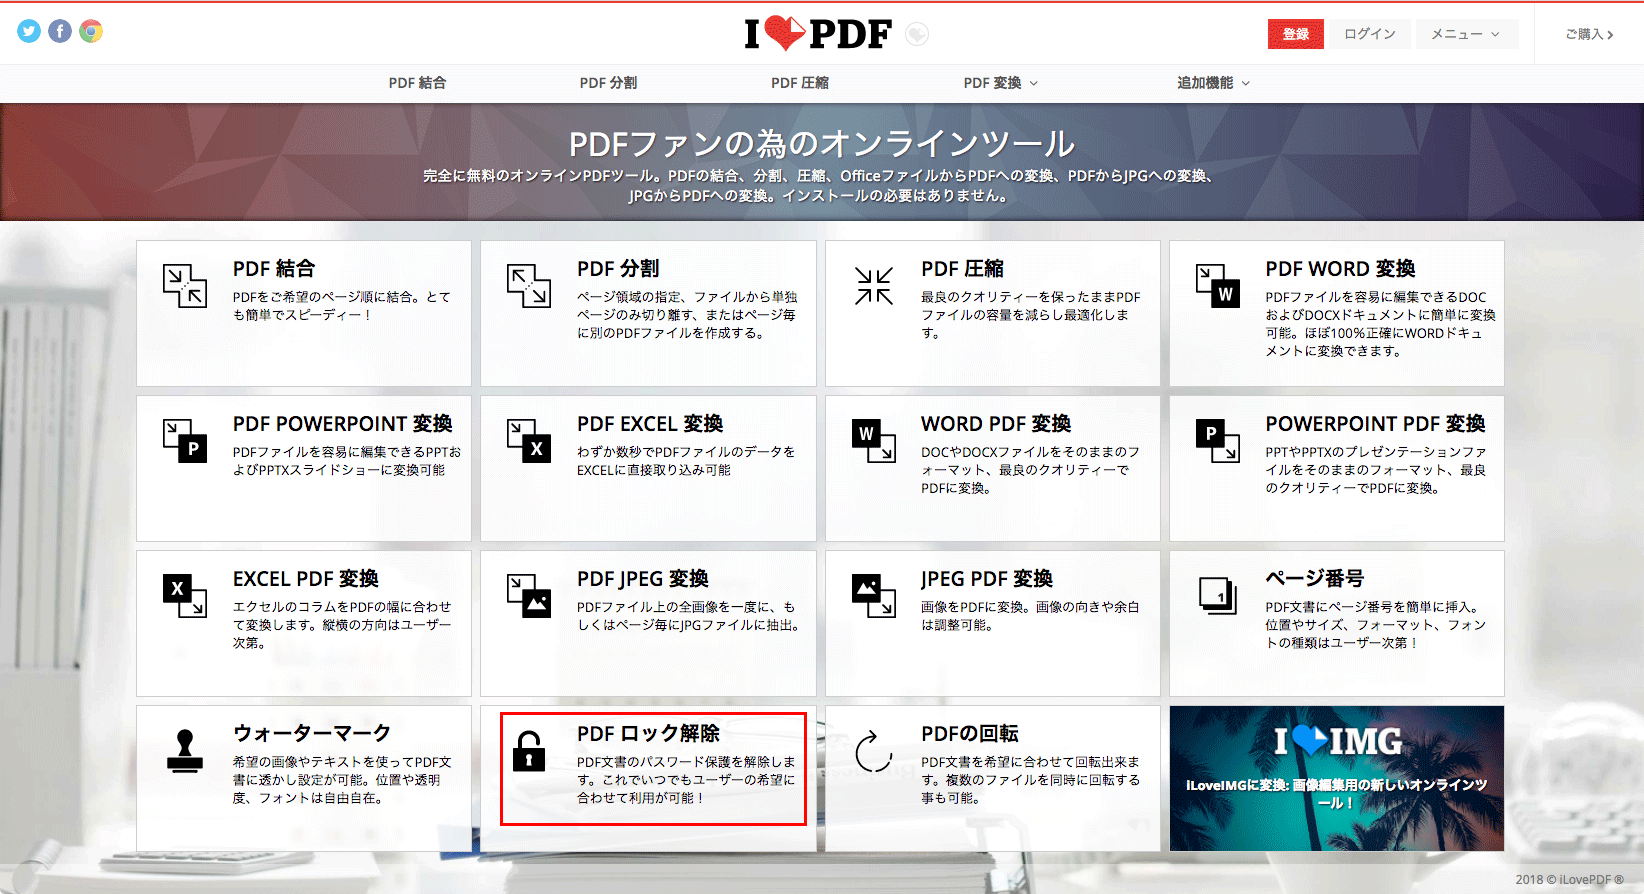Viewport: 1644px width, 894px height.
Task: Click the PDF 分割 split icon
Action: [x=529, y=286]
